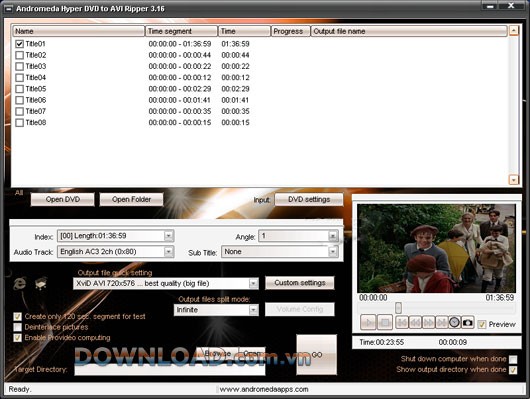Click the Browse button for target directory
This screenshot has height=399, width=530.
(218, 354)
